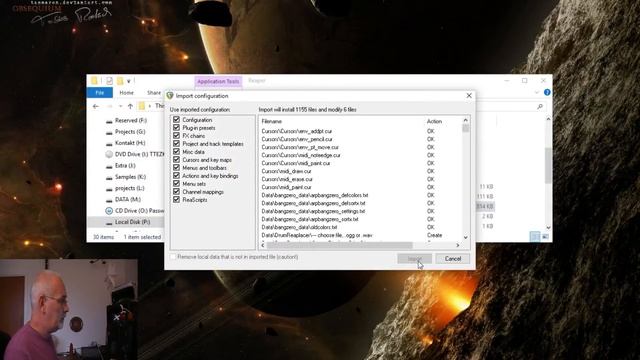Click Explorer back arrow

96,107
